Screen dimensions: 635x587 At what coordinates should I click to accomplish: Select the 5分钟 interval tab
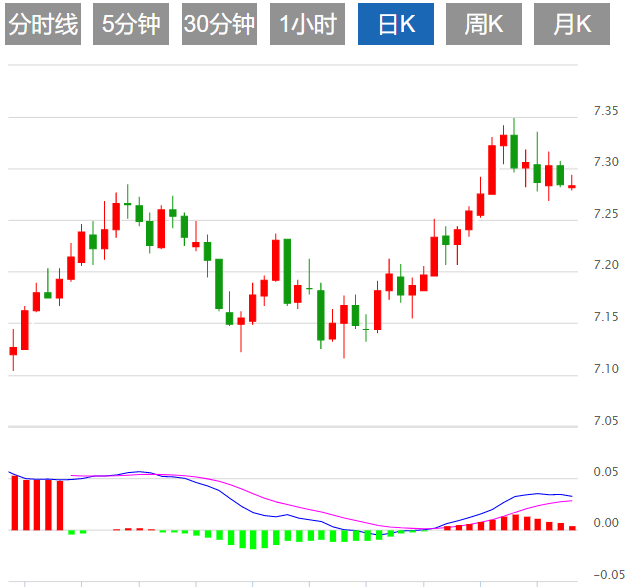click(131, 24)
